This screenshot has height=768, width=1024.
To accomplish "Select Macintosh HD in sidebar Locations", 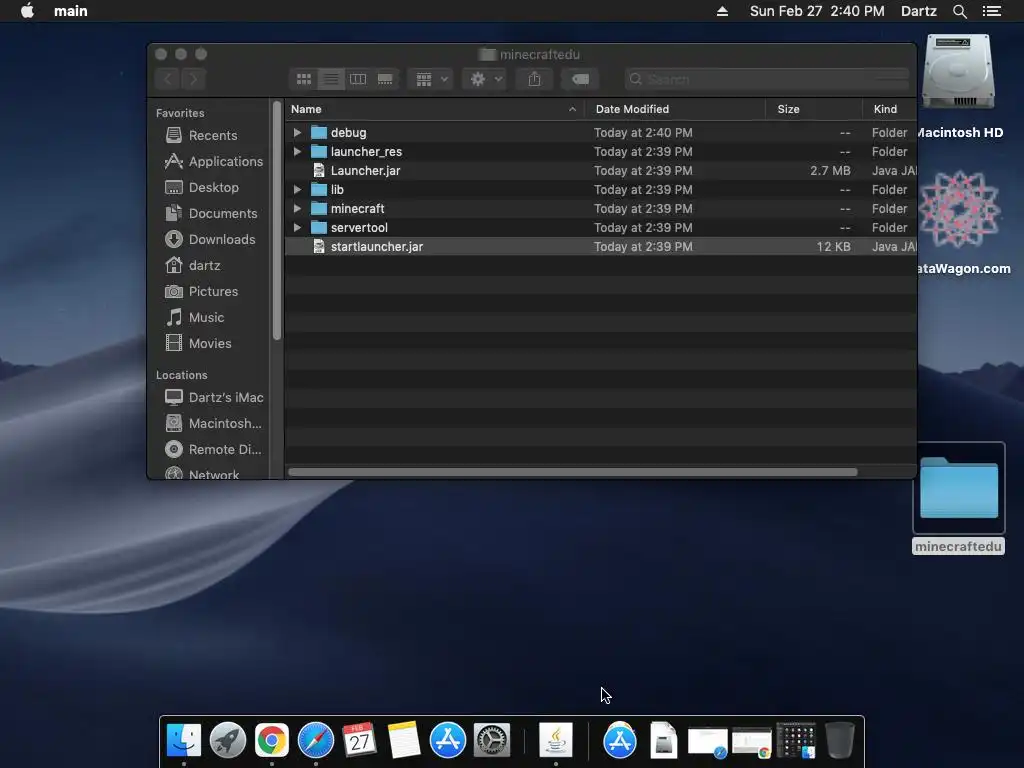I will pyautogui.click(x=213, y=423).
